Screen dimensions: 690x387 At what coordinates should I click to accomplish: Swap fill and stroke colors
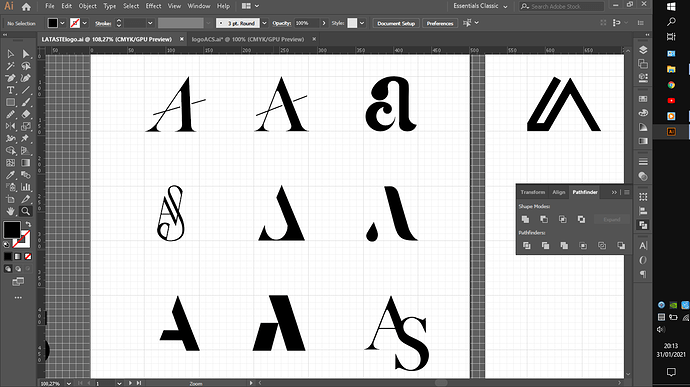[x=28, y=225]
